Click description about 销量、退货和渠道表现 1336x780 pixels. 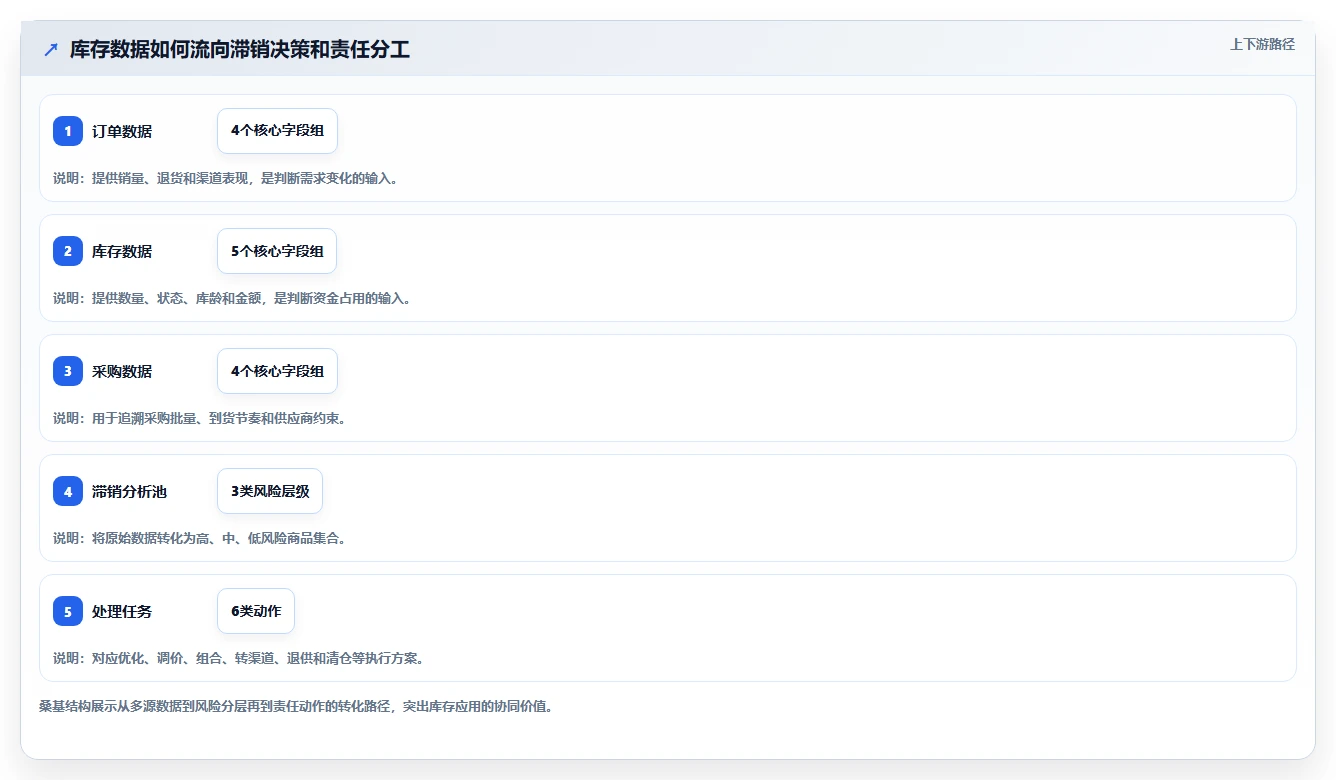[x=225, y=178]
